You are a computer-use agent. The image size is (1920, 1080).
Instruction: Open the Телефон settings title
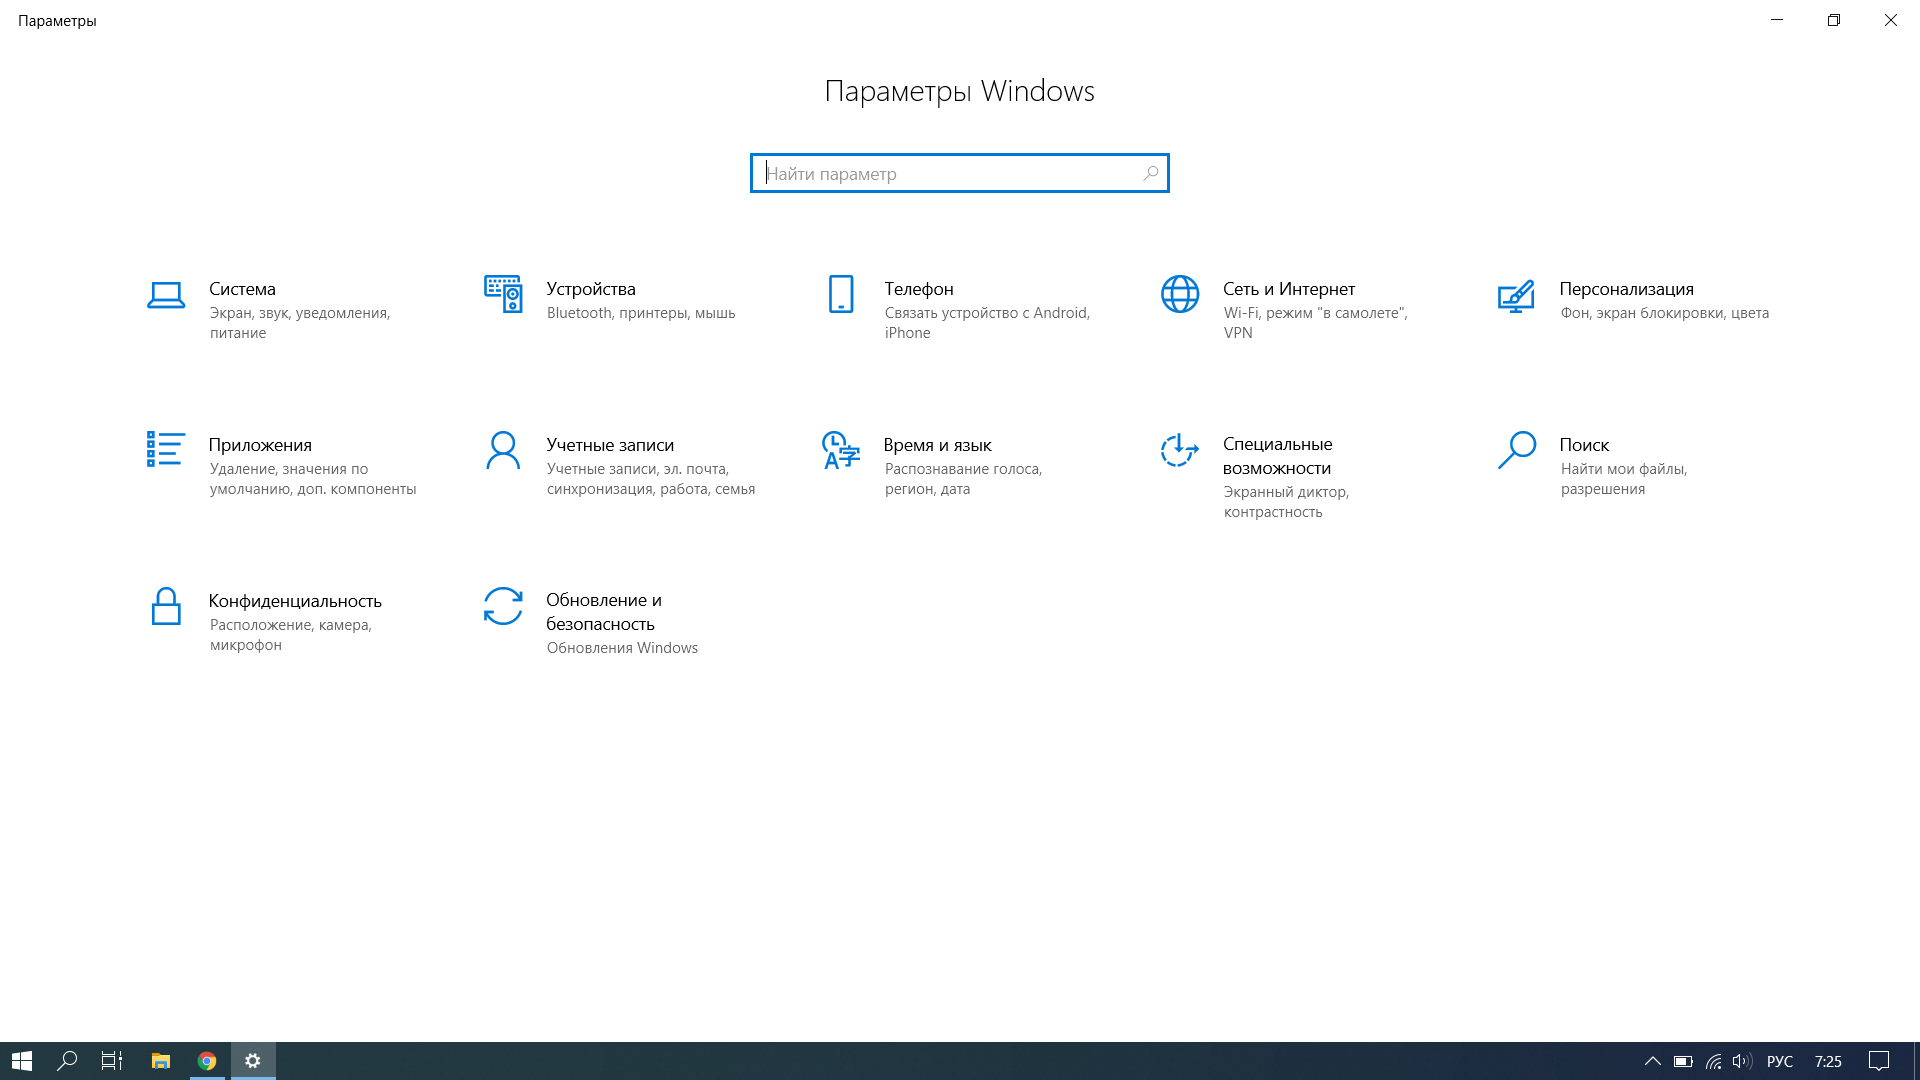[919, 289]
